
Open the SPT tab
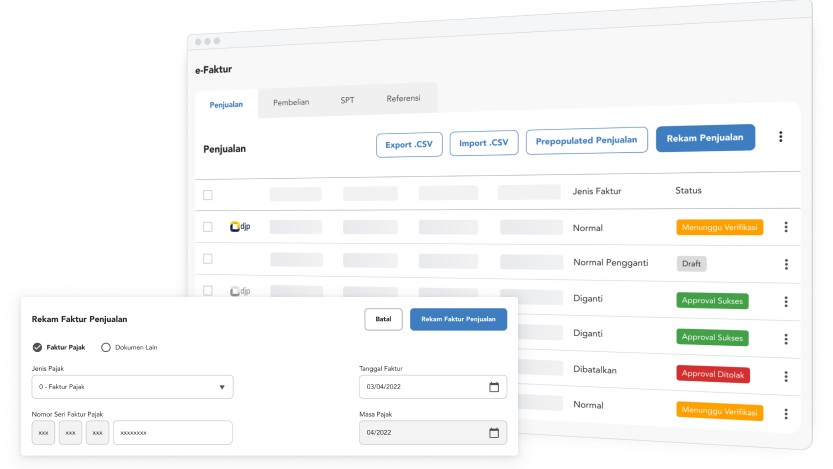(347, 100)
